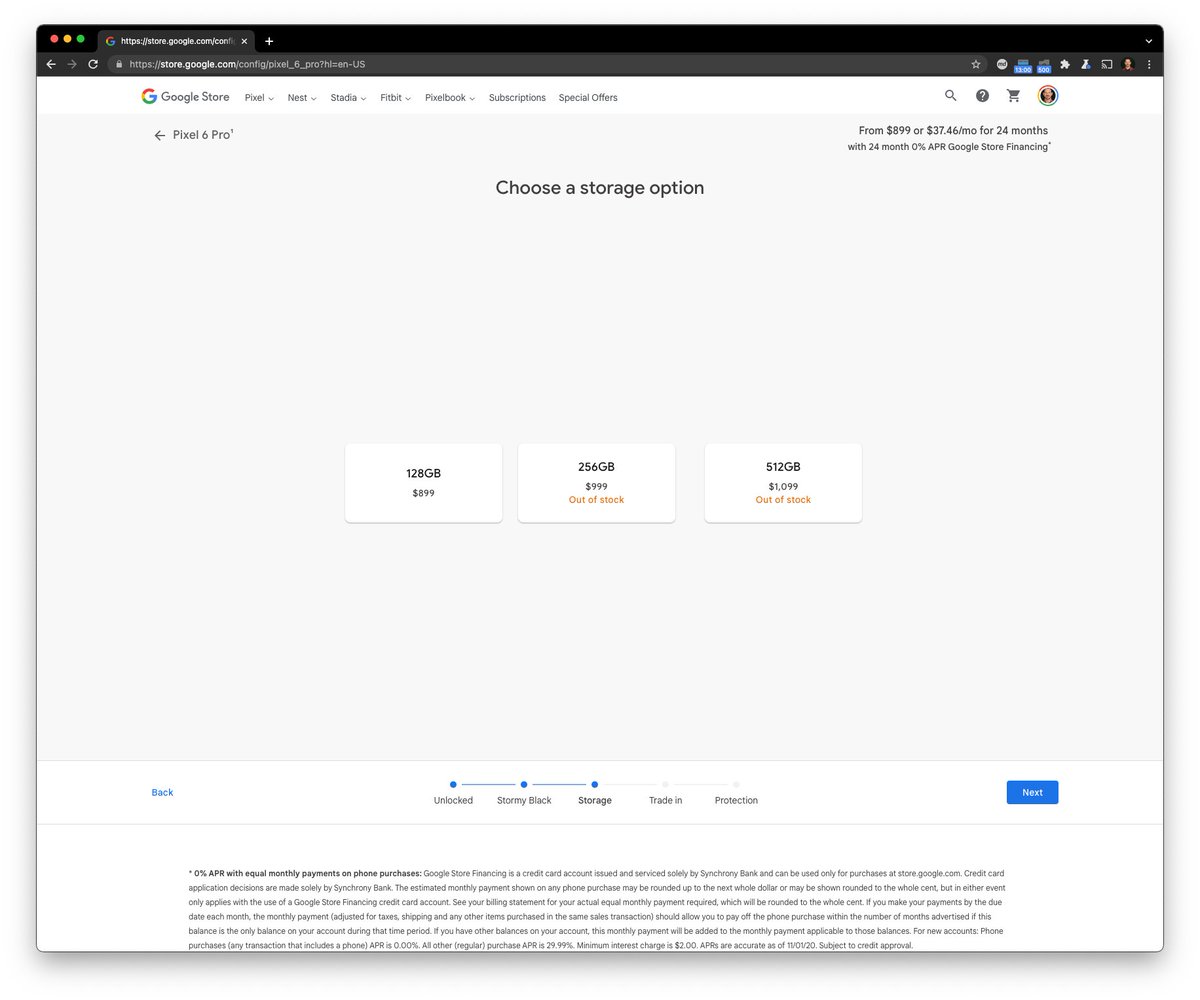This screenshot has width=1200, height=1000.
Task: Go to the Storage step
Action: coord(595,792)
